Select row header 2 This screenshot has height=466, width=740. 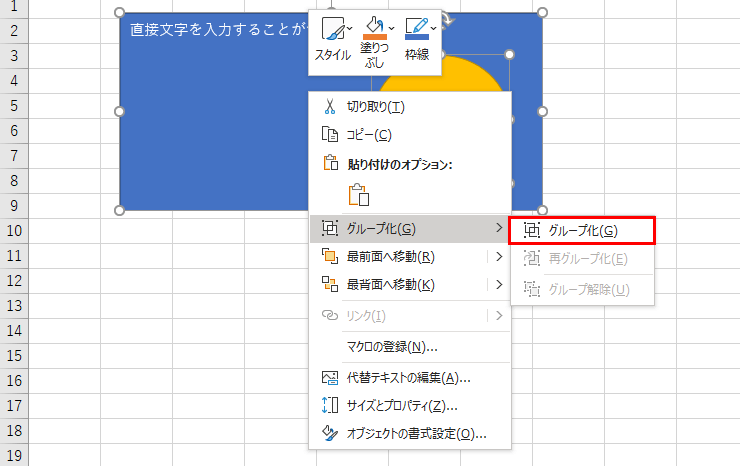tap(14, 31)
